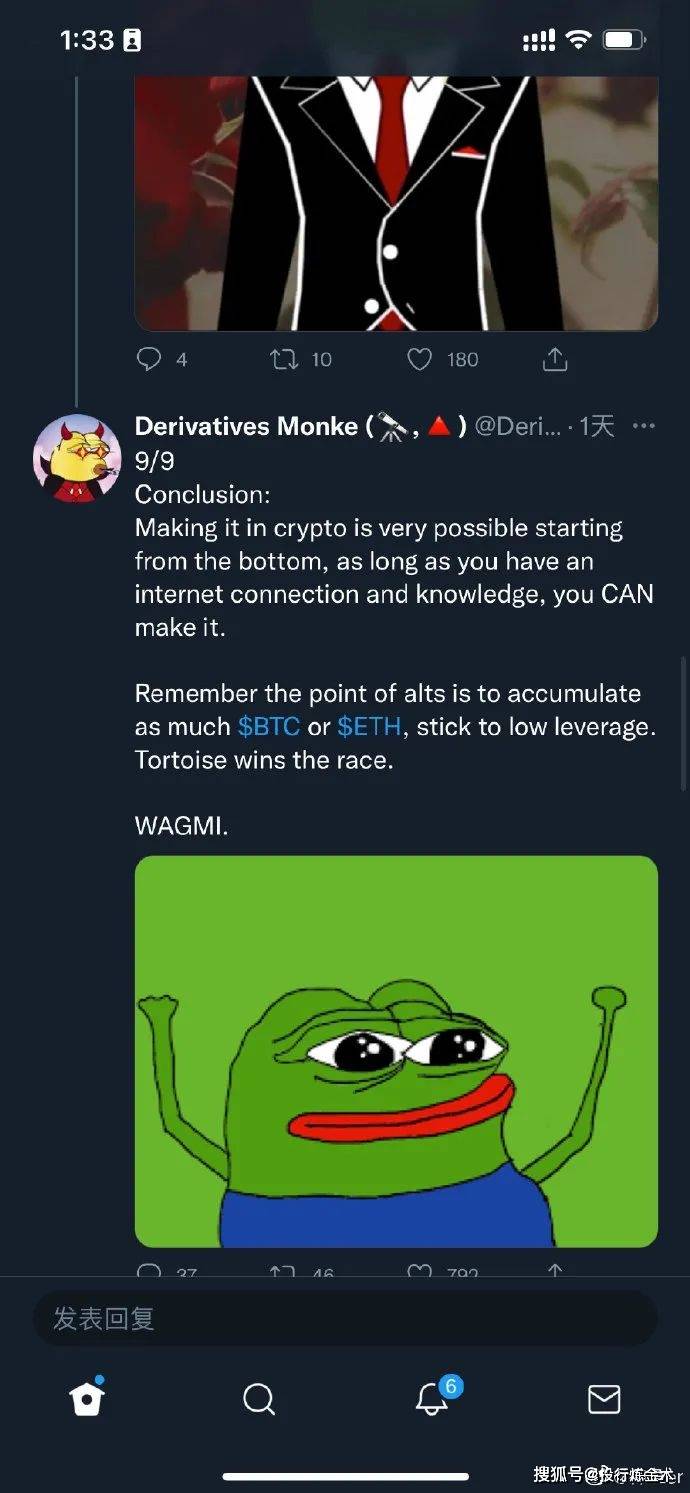
Task: Tap the Wi-Fi status icon
Action: point(578,40)
